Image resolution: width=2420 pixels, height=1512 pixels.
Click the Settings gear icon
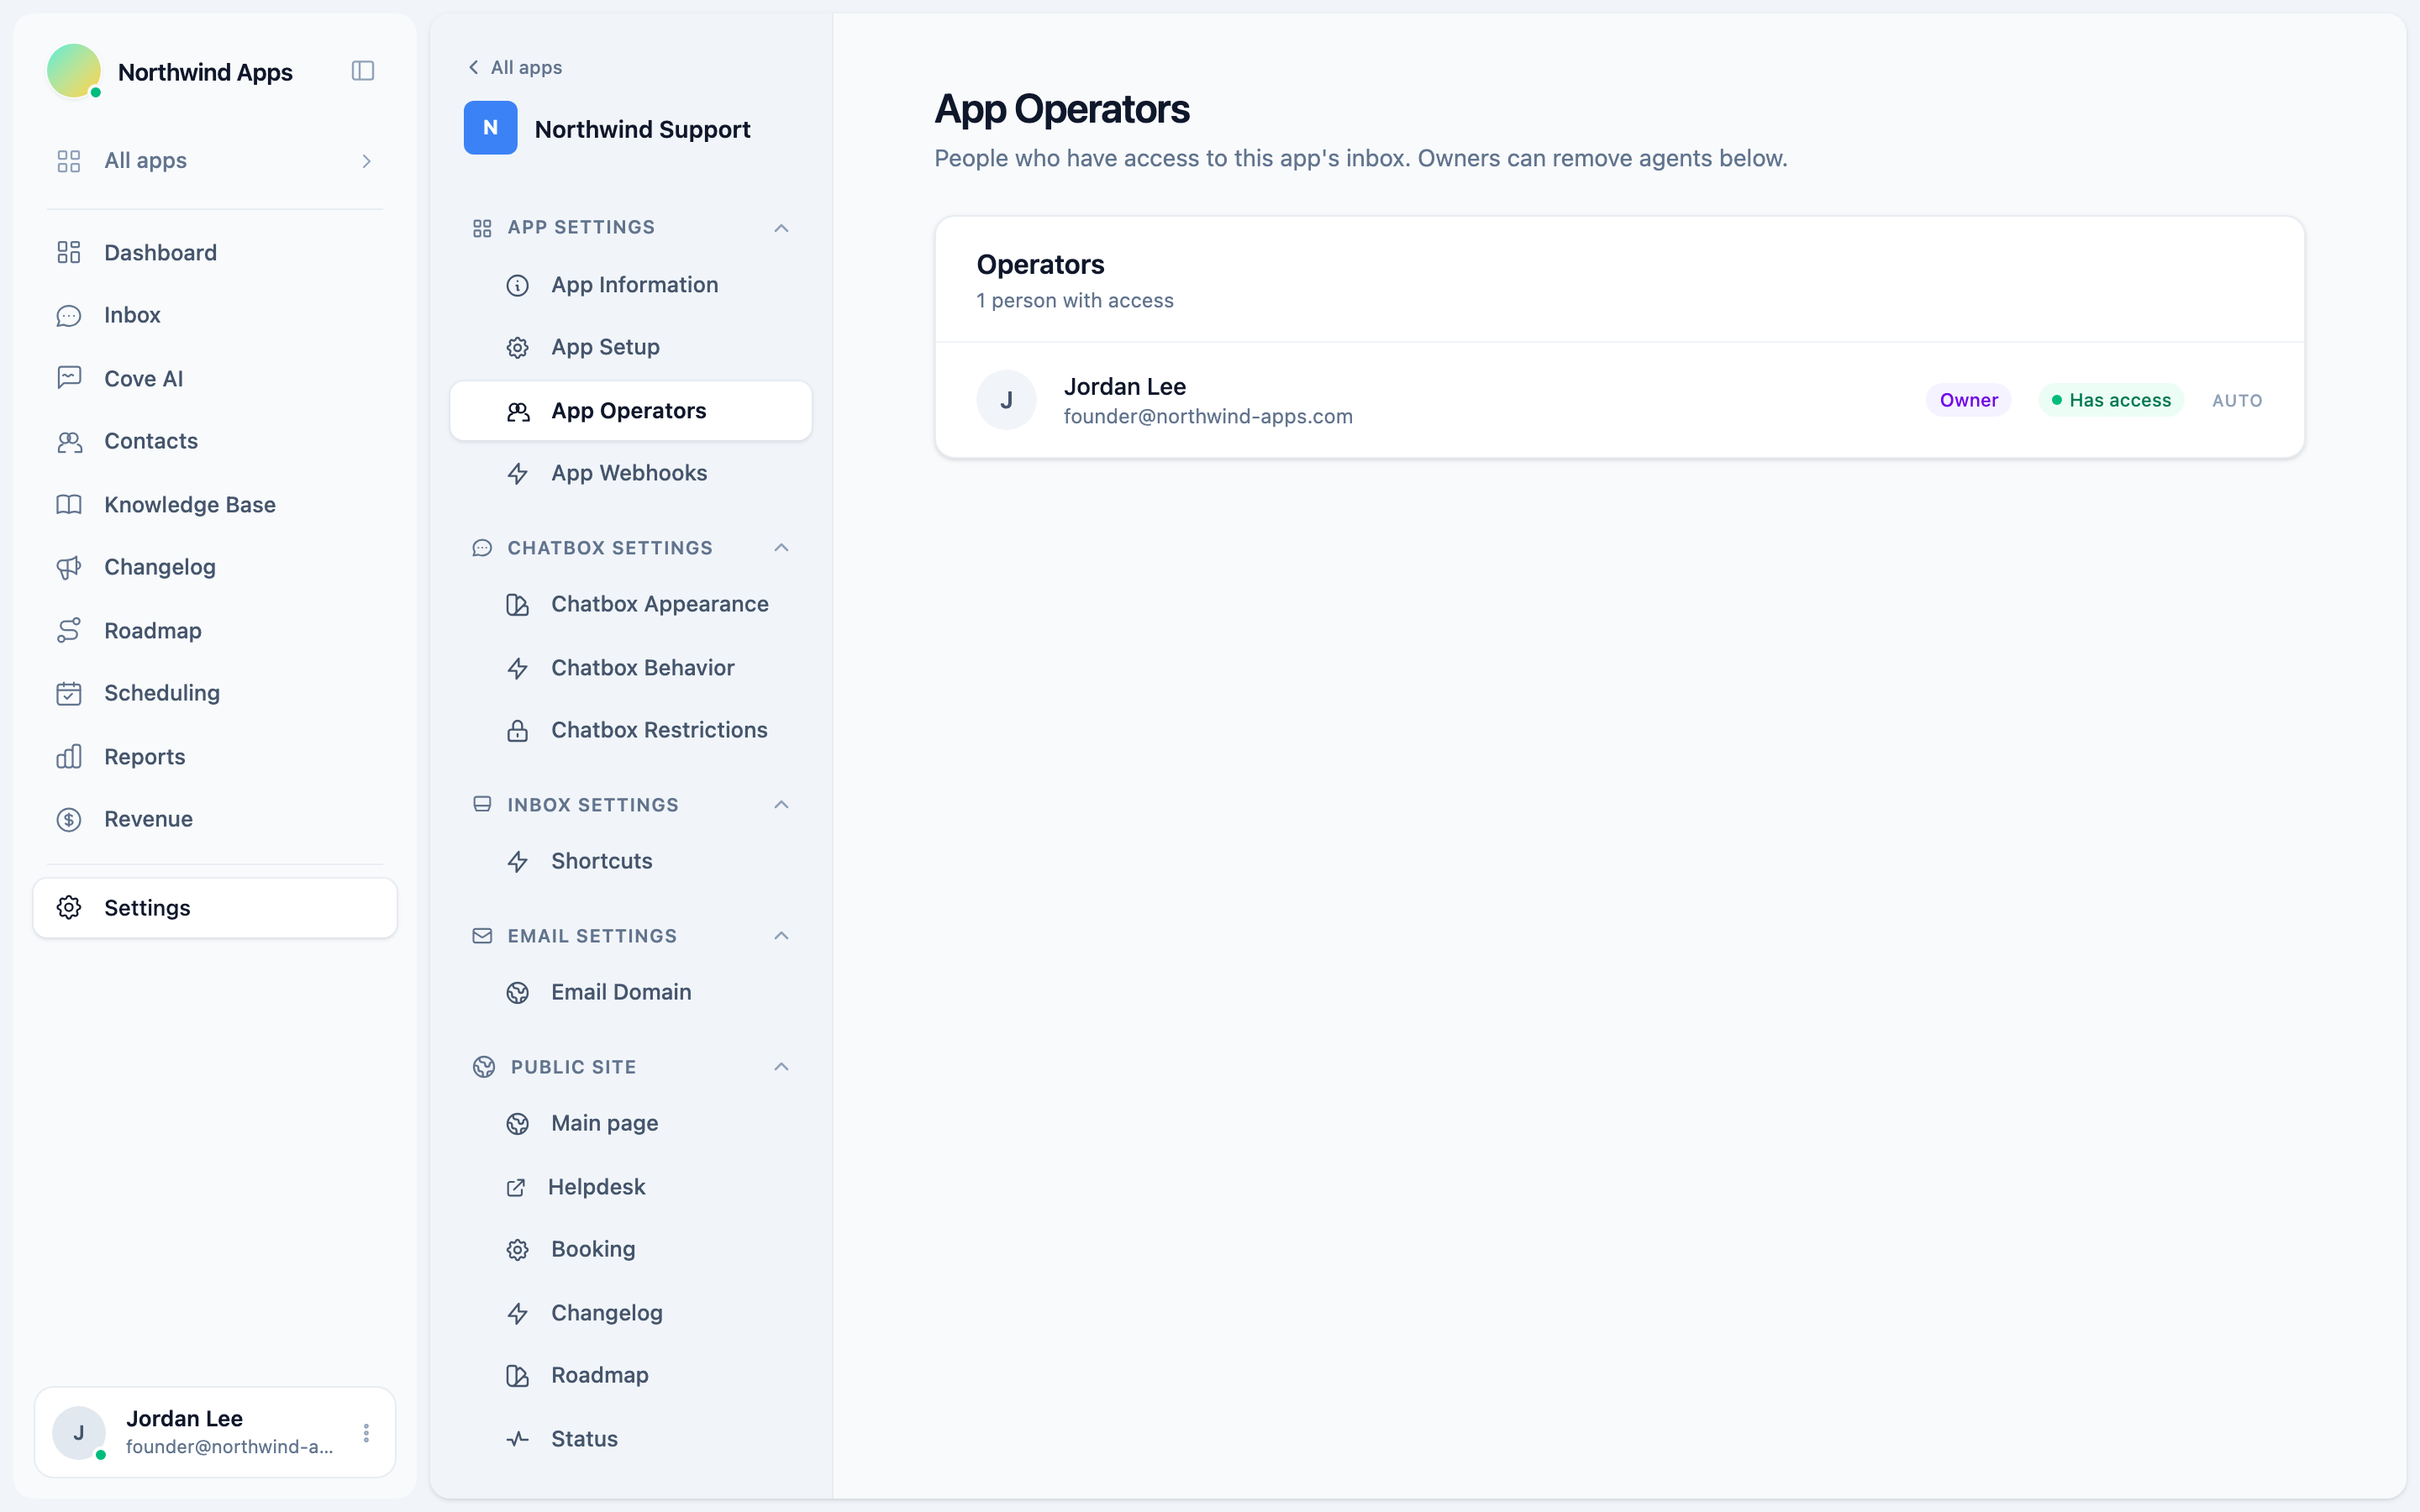point(69,907)
